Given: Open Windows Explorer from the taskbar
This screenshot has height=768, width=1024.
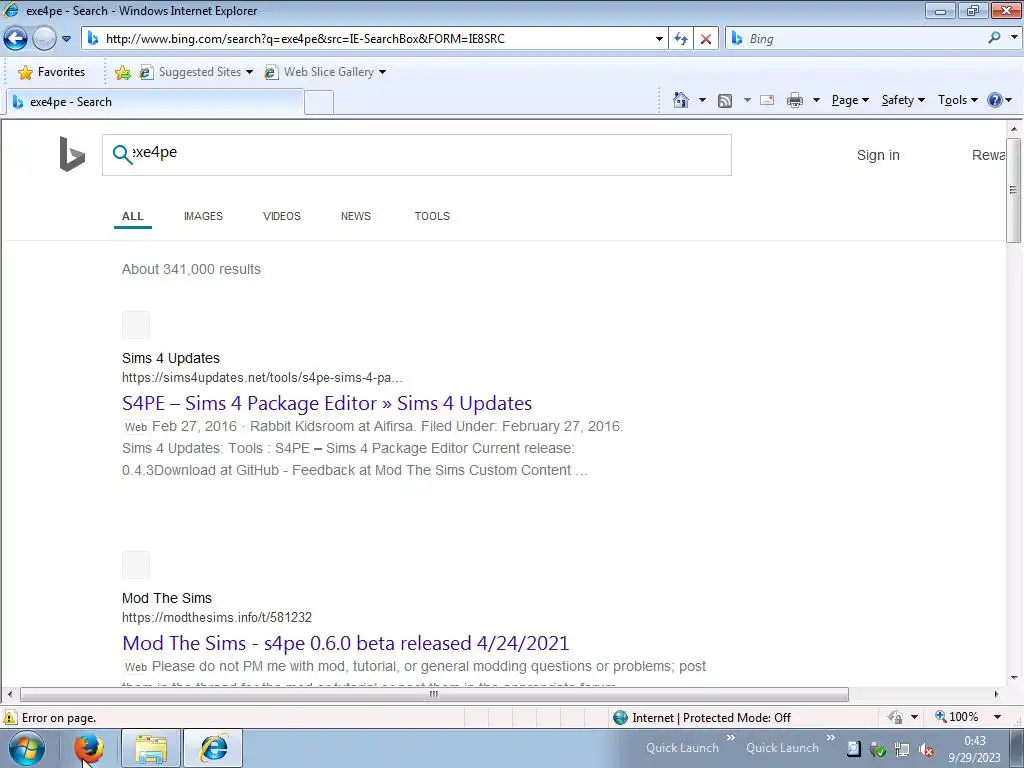Looking at the screenshot, I should coord(151,748).
